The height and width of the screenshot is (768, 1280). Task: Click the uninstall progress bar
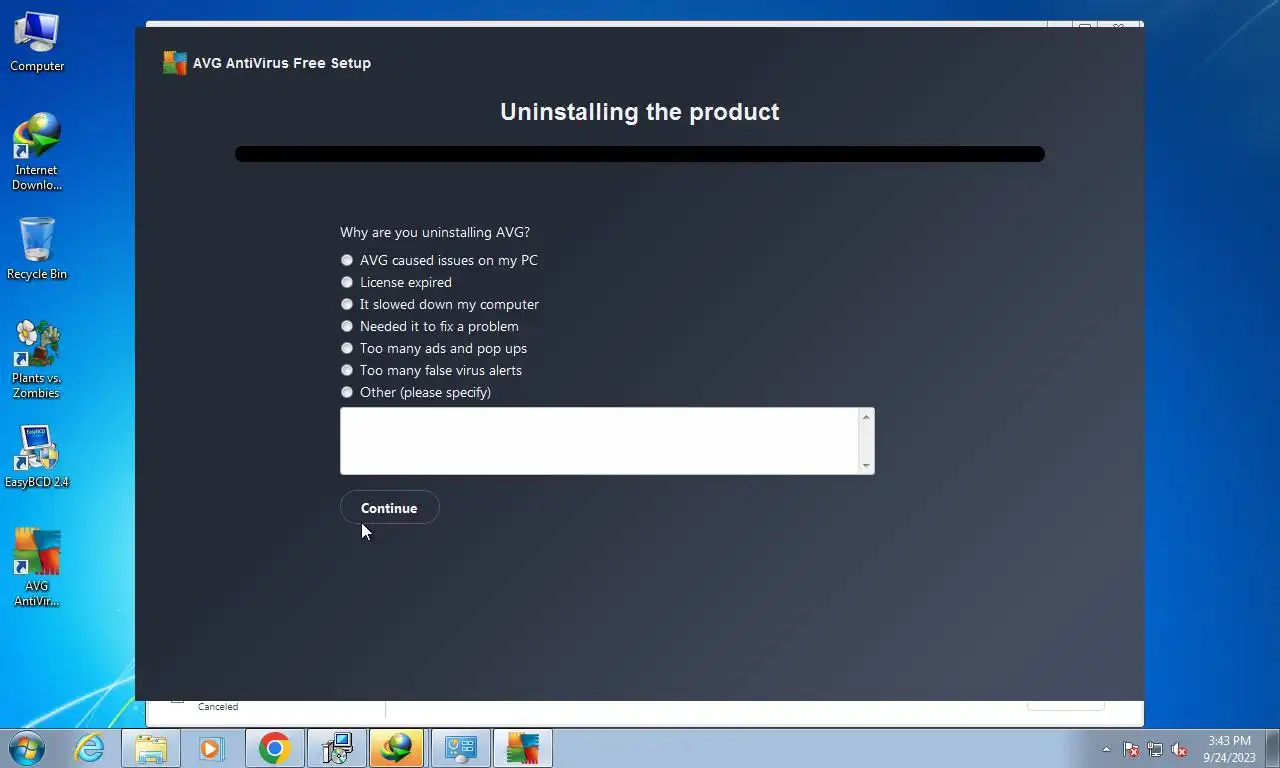pos(640,154)
